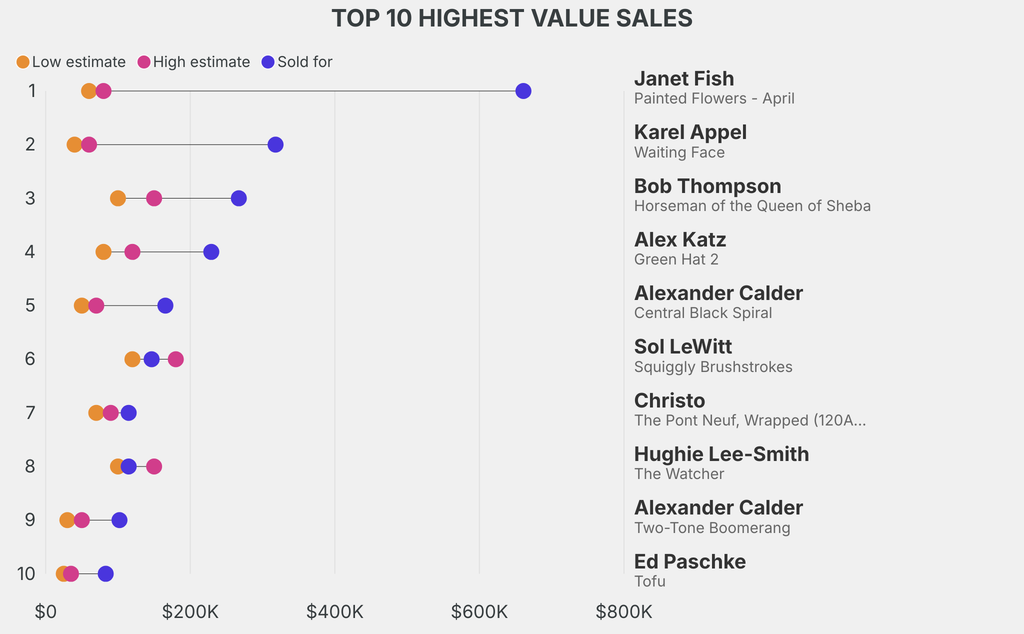Select row 9 blue sold-for dot
Viewport: 1024px width, 634px height.
pyautogui.click(x=120, y=520)
